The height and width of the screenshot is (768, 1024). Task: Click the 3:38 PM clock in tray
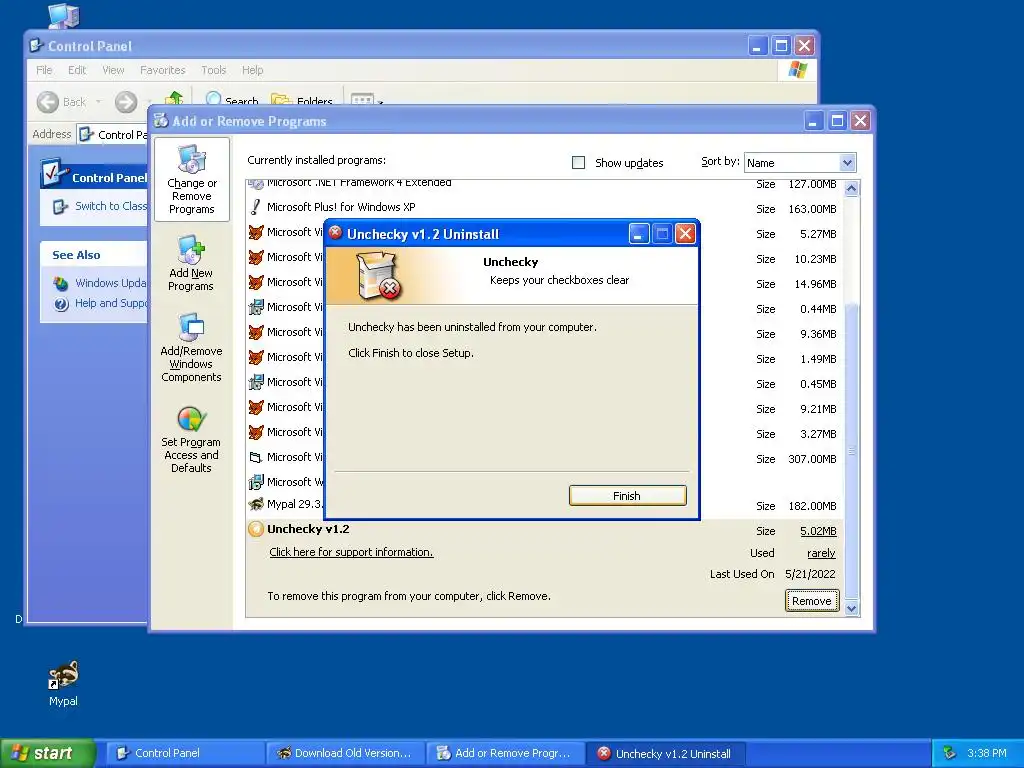[x=987, y=753]
